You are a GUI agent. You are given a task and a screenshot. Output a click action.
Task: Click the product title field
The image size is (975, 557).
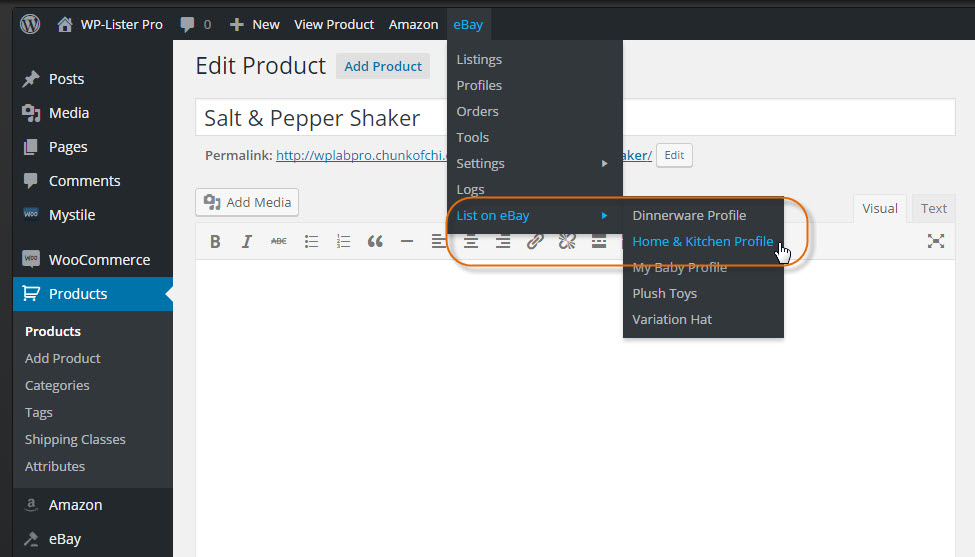point(575,117)
